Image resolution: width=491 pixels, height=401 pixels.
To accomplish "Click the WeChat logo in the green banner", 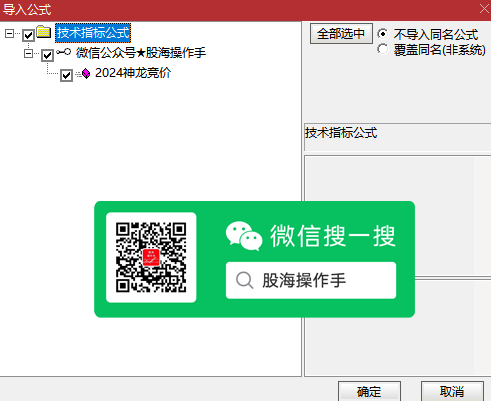I will (x=244, y=236).
